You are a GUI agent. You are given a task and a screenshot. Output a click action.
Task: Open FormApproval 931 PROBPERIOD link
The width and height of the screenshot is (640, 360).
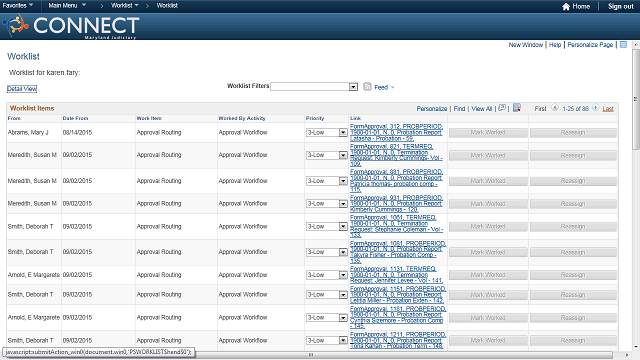(x=396, y=204)
